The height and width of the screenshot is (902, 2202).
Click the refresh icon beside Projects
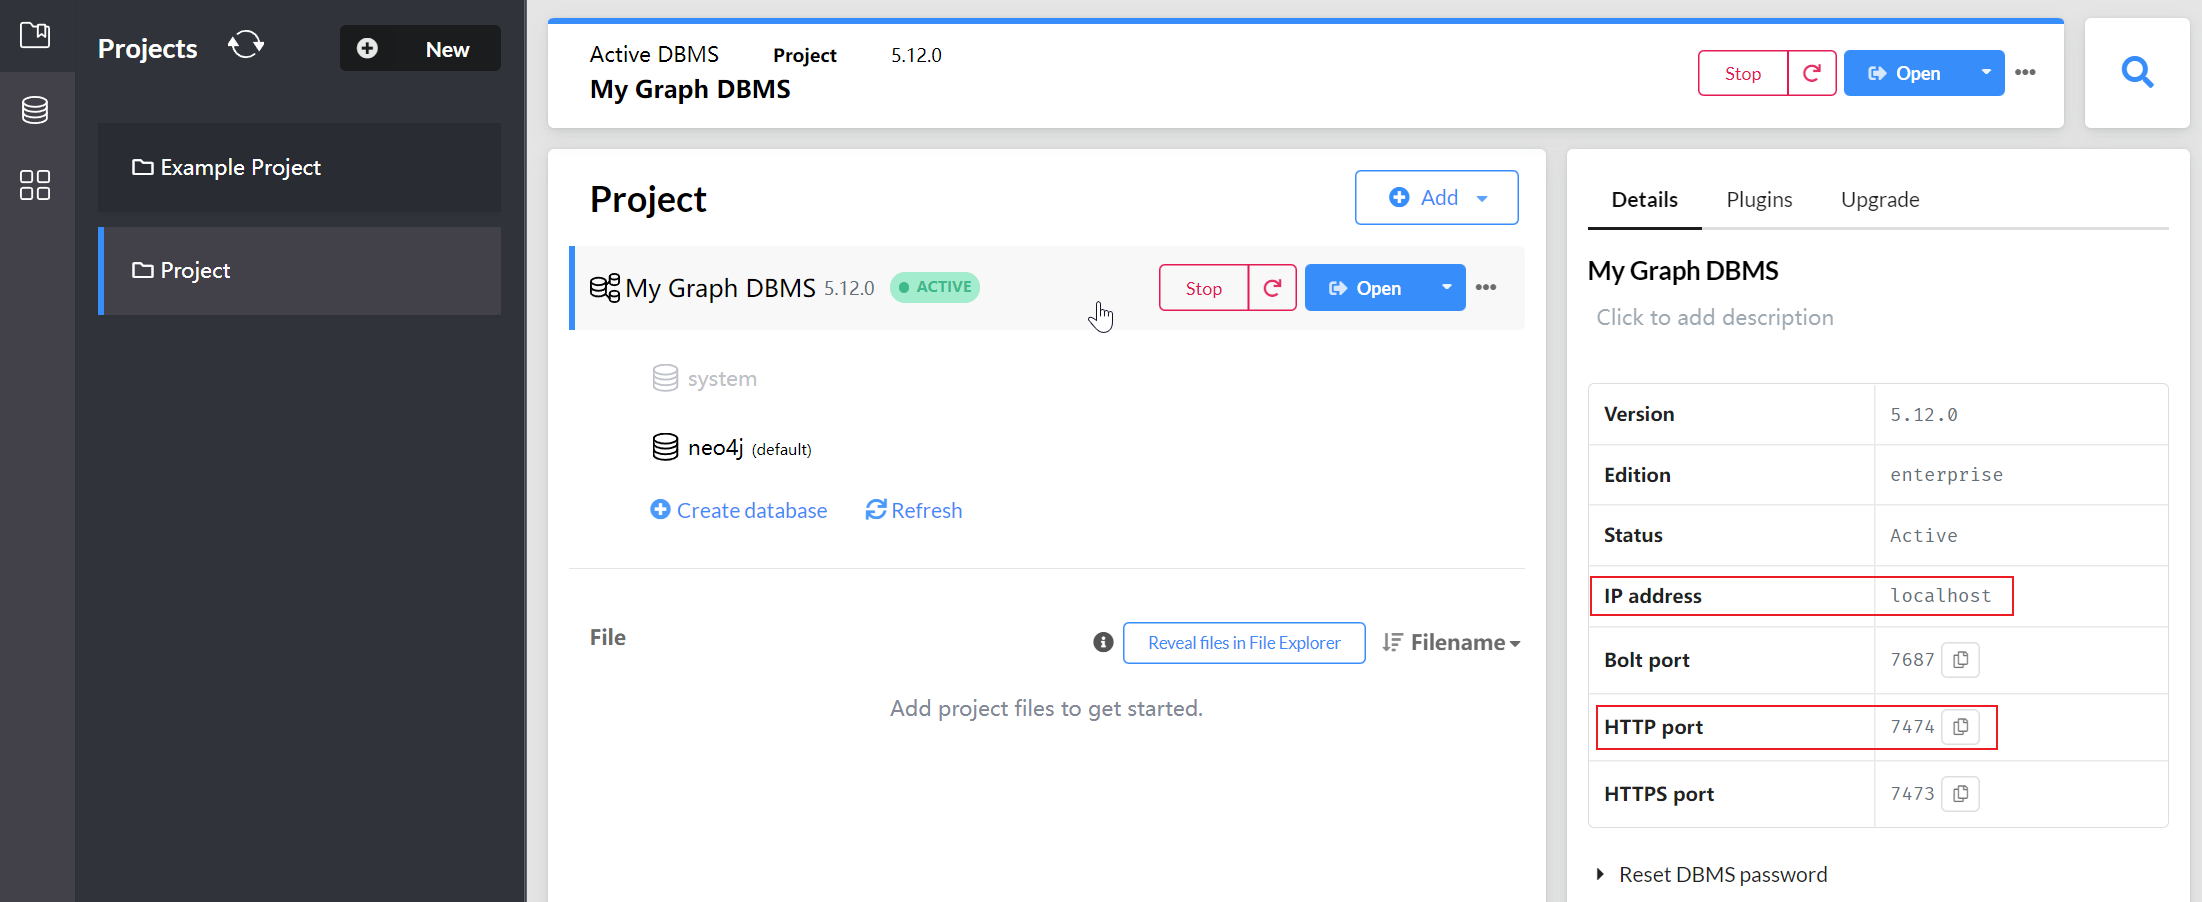[246, 45]
